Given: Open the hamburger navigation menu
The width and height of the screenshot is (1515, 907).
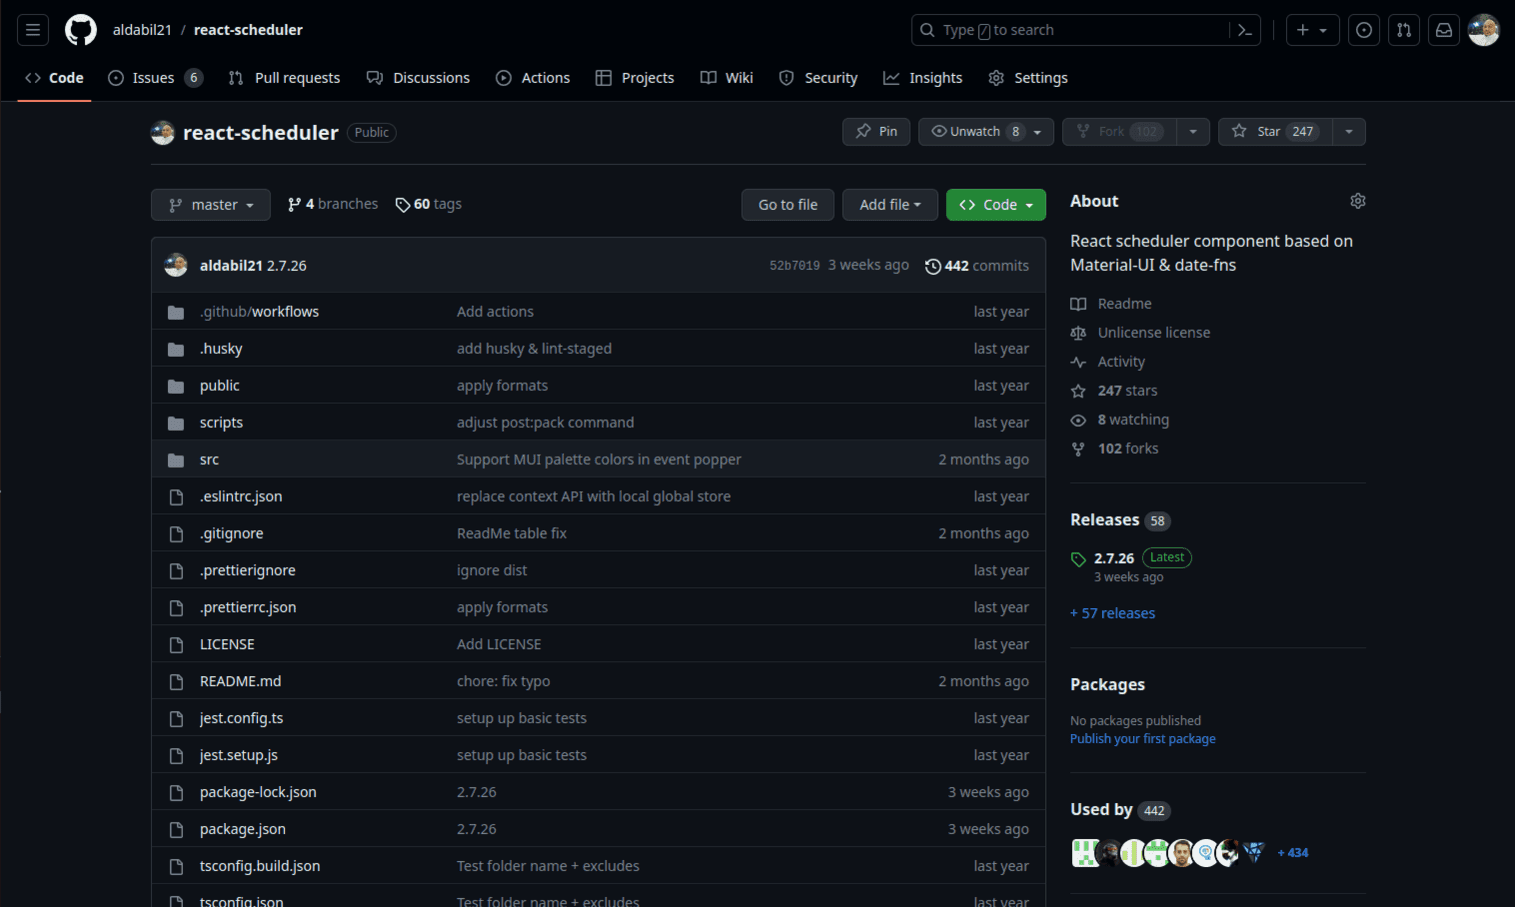Looking at the screenshot, I should click(33, 30).
